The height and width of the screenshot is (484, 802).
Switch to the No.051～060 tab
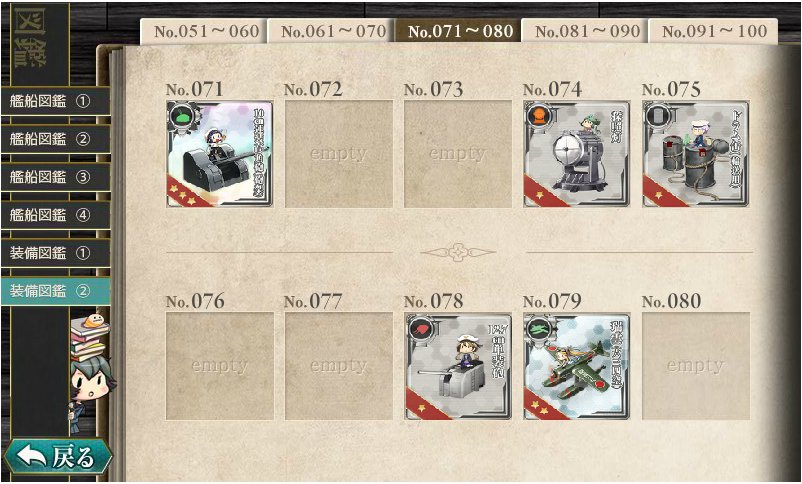pos(204,31)
